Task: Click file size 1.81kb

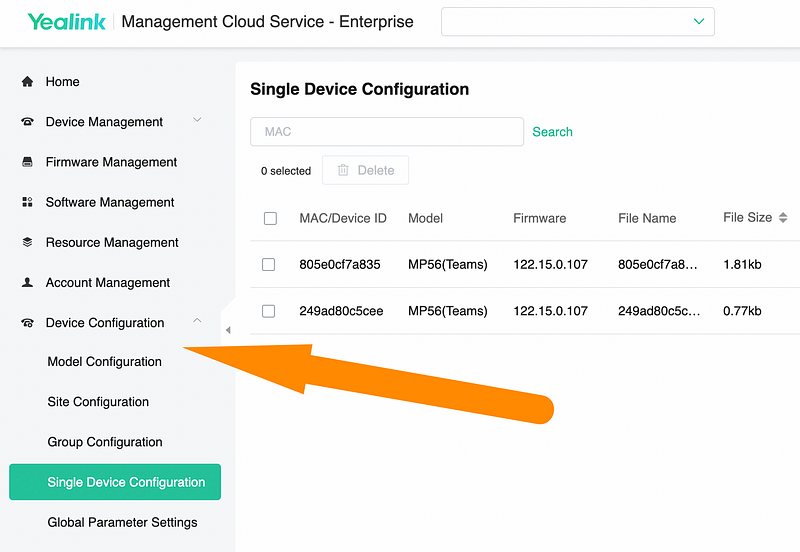Action: pos(742,264)
